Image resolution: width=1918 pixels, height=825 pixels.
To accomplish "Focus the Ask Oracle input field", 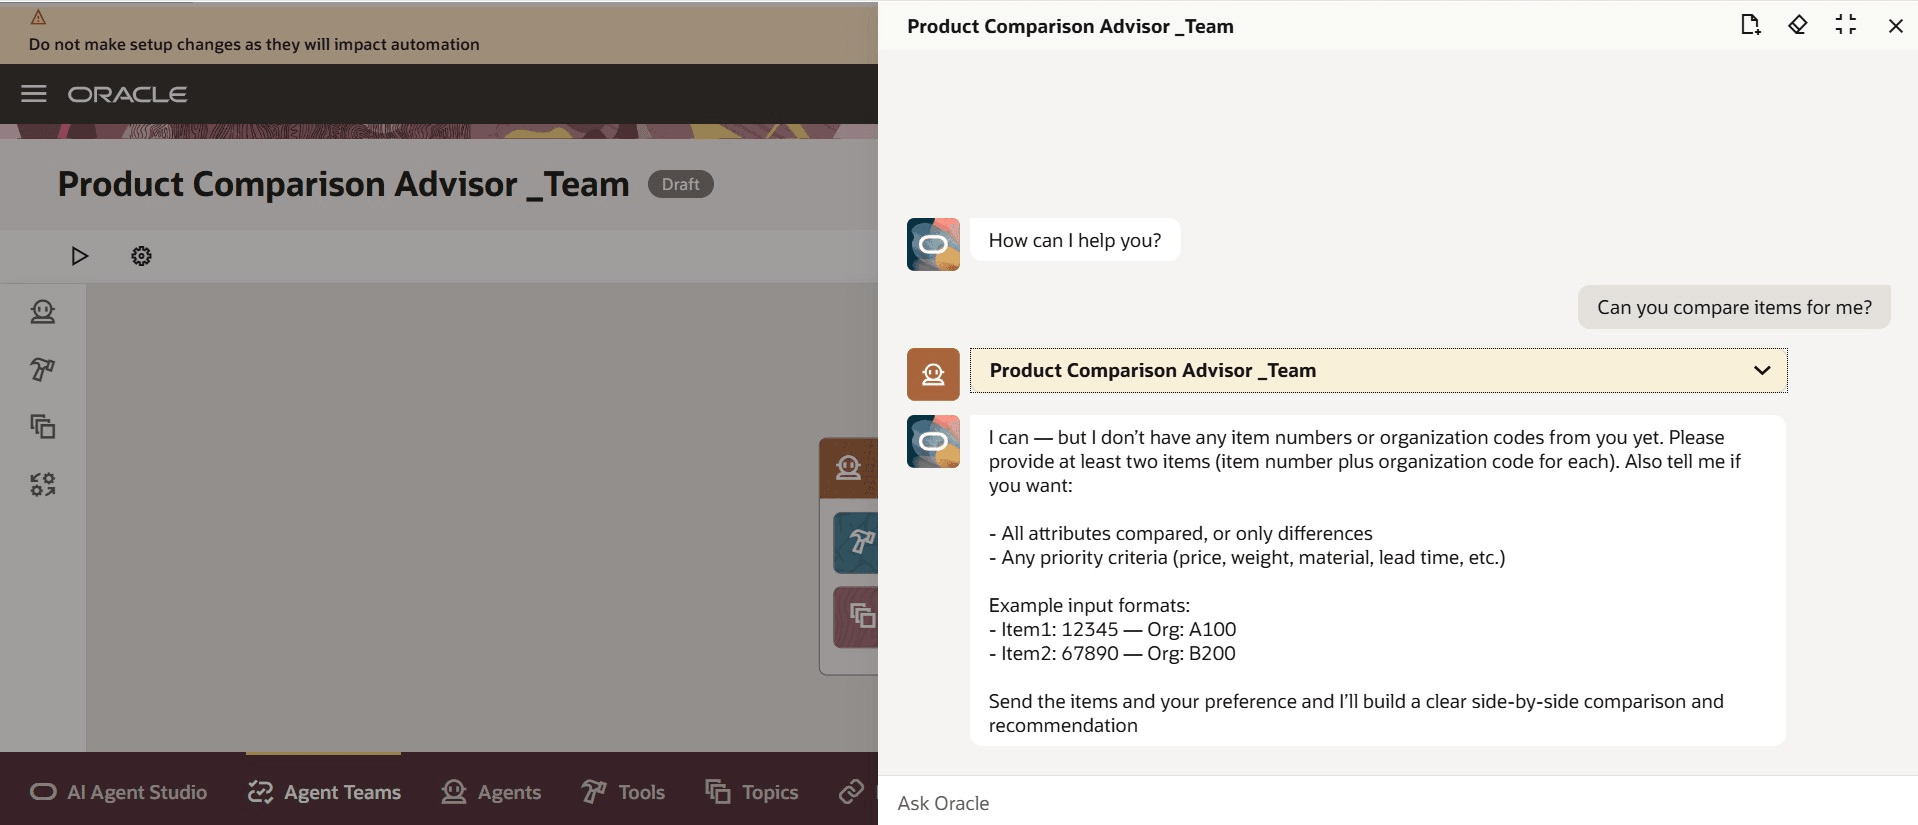I will (1397, 803).
